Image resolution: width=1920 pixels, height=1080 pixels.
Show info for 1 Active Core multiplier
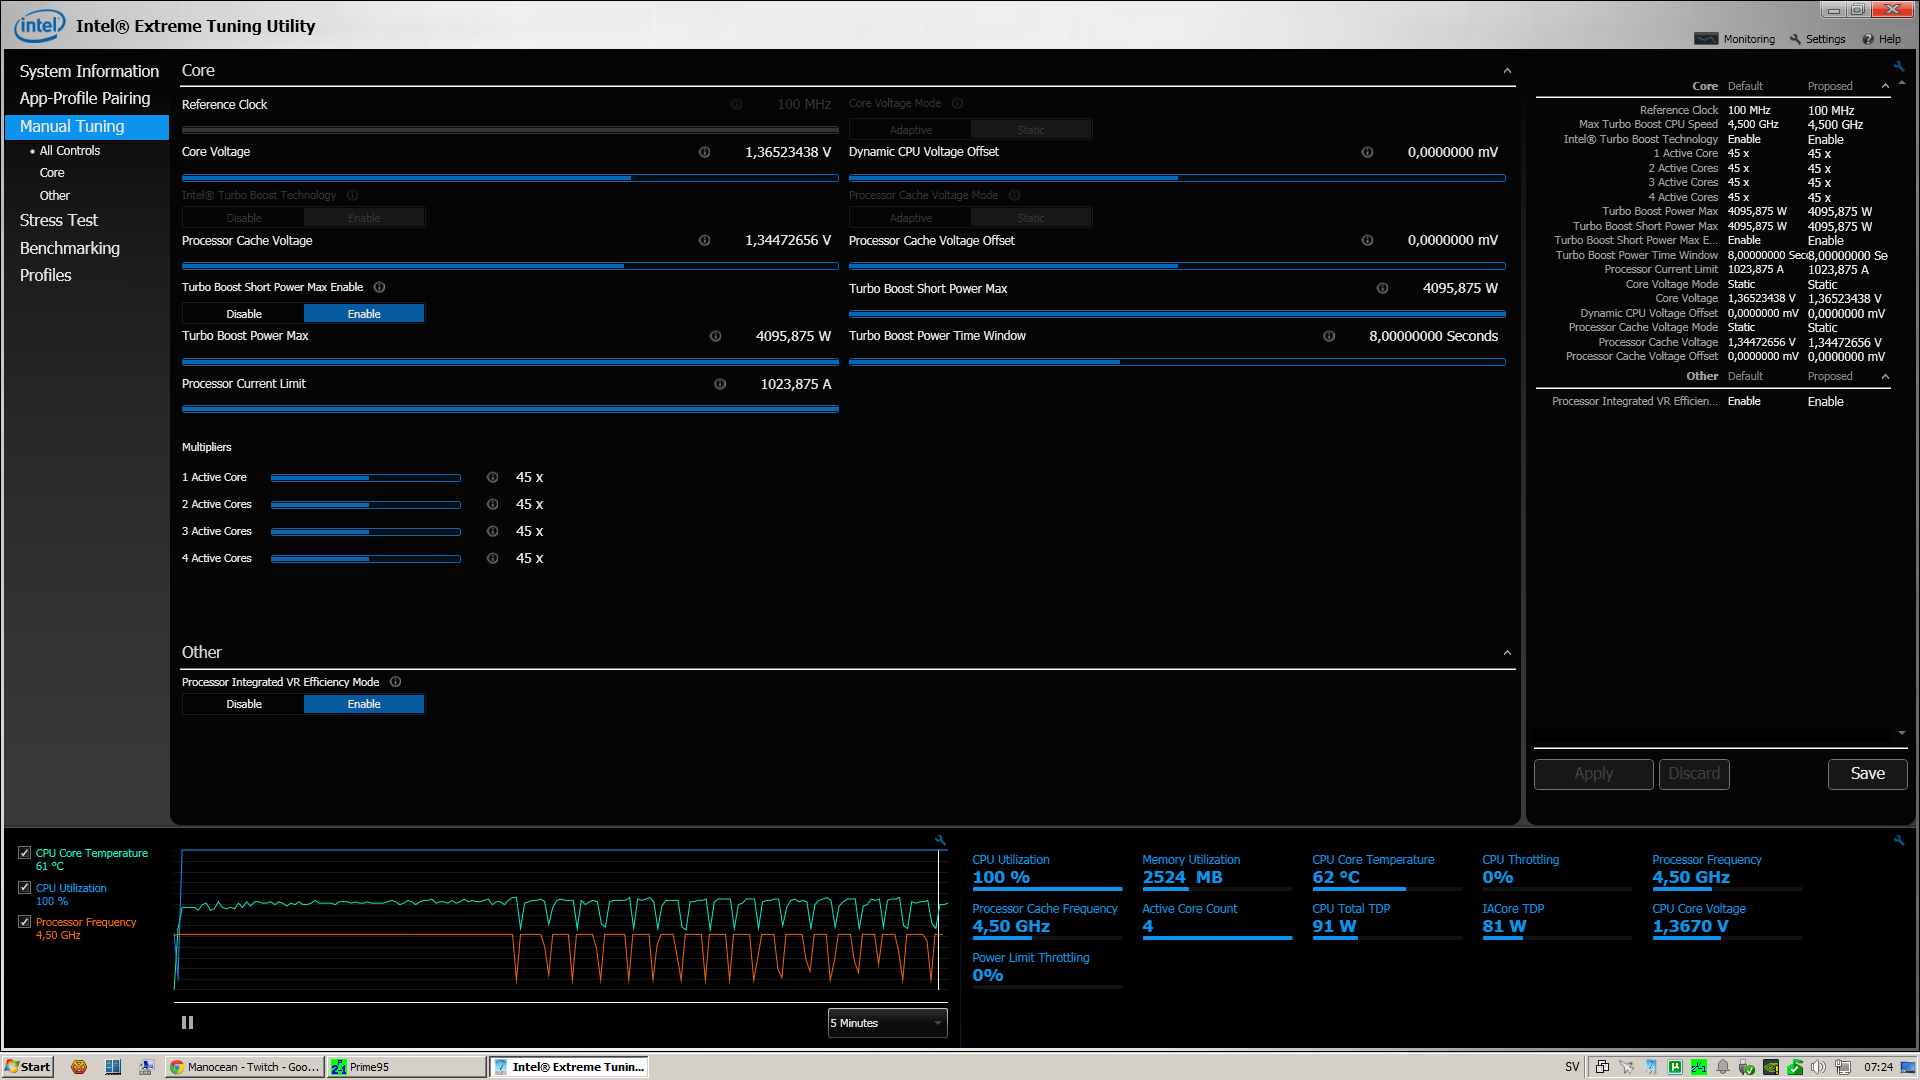coord(492,477)
